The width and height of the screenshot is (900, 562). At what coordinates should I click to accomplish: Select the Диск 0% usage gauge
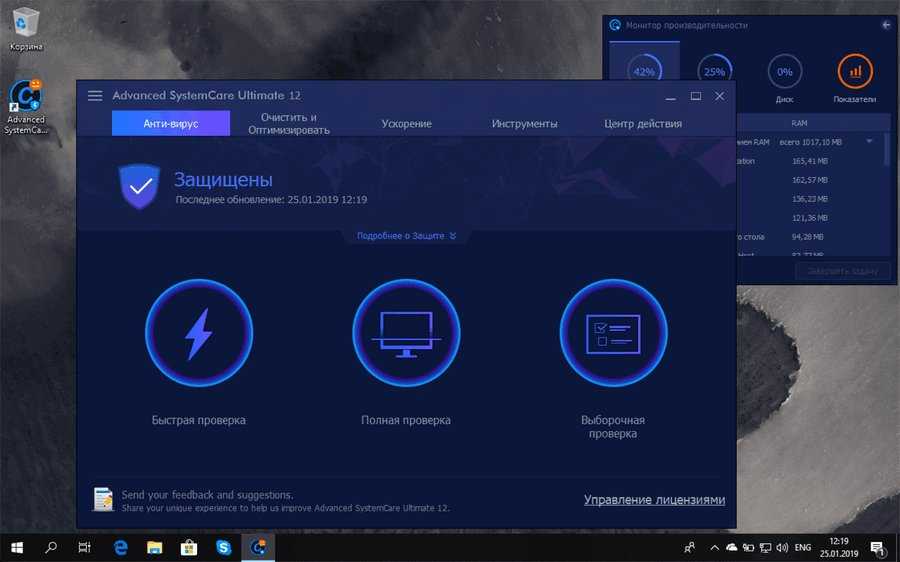point(784,72)
